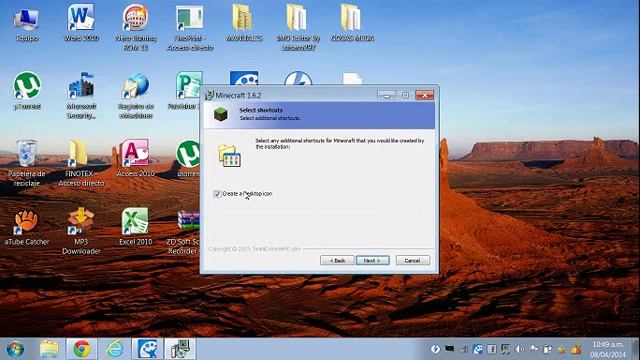Screen dimensions: 640x360
Task: Click the Next button in installer
Action: (x=372, y=260)
